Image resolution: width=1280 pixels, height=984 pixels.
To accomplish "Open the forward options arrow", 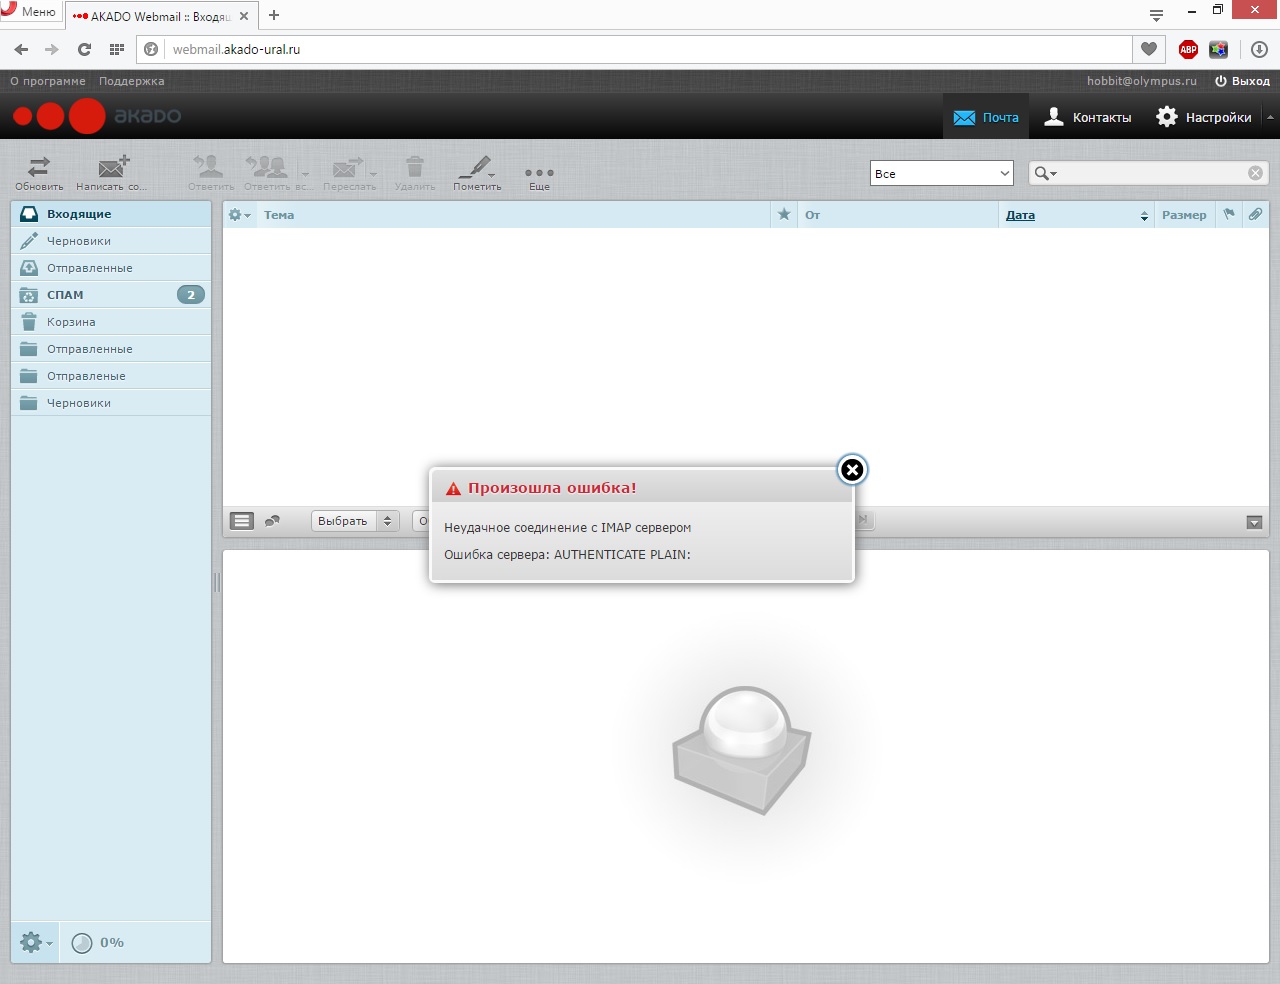I will pos(373,173).
